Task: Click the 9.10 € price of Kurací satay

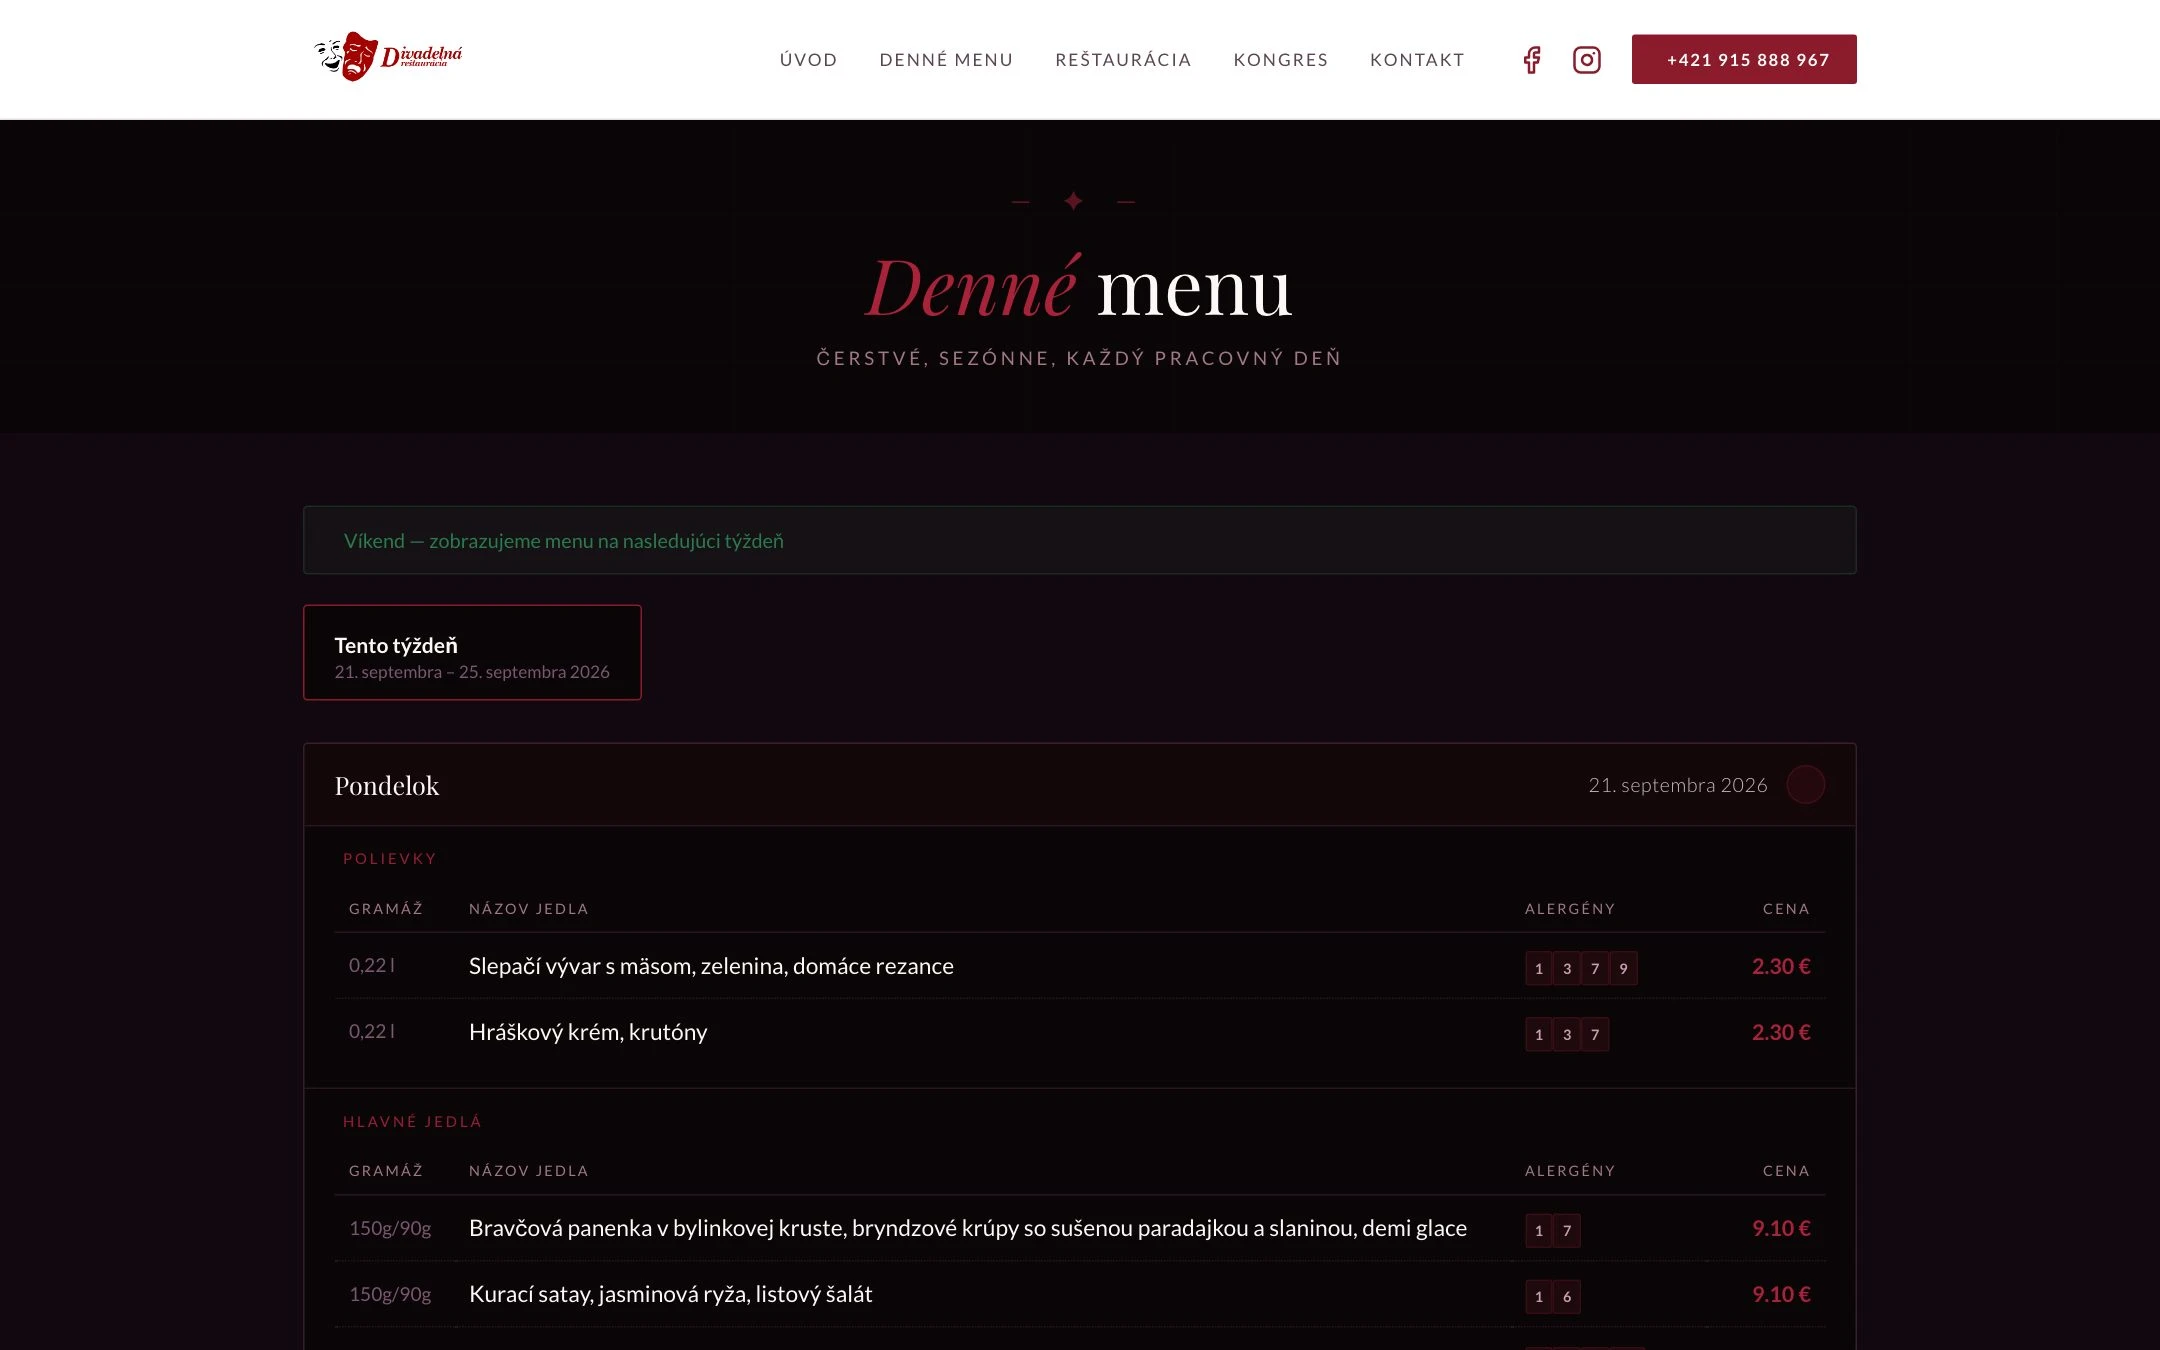Action: click(x=1781, y=1294)
